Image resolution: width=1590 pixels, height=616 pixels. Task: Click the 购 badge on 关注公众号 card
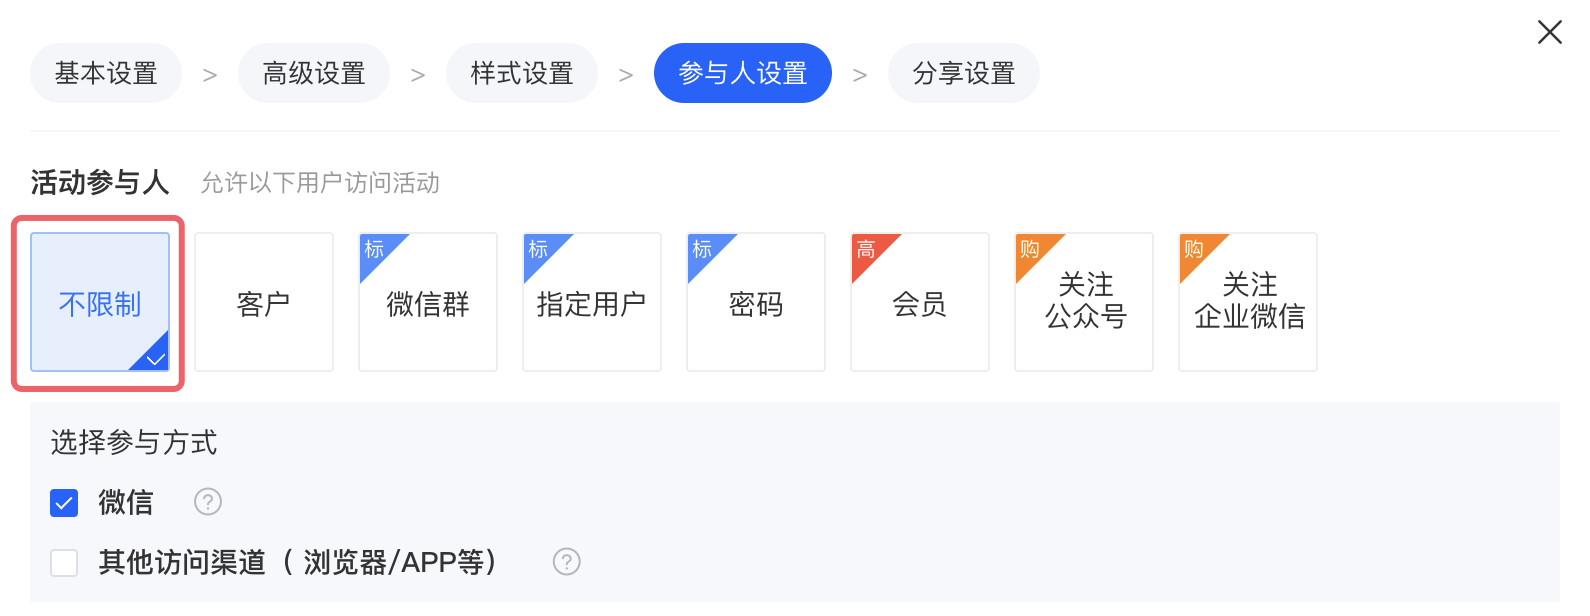pos(1030,249)
